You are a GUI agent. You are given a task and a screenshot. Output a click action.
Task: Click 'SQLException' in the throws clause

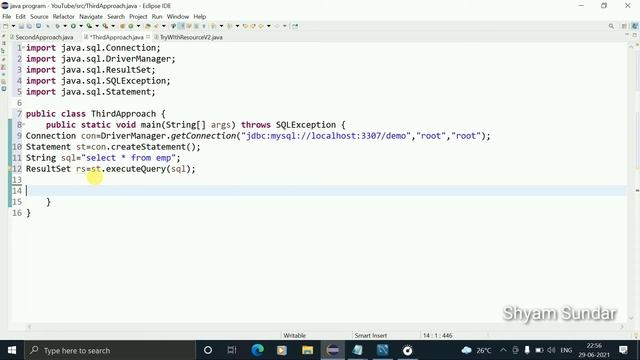pos(306,125)
